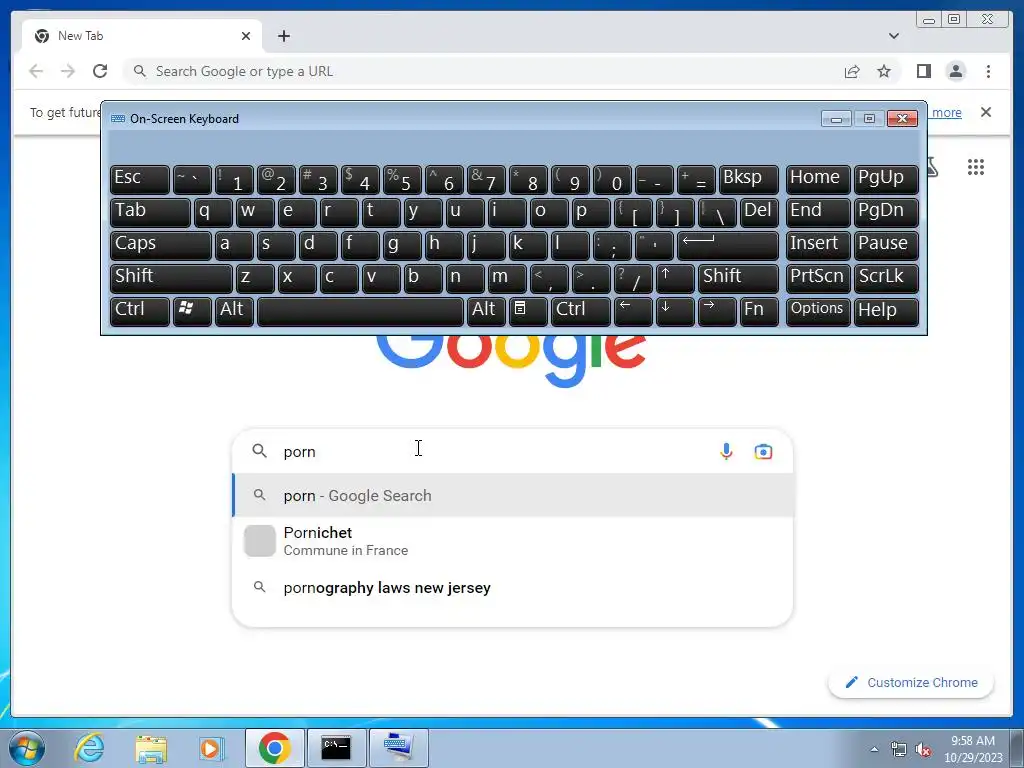This screenshot has width=1024, height=768.
Task: Start voice search microphone
Action: [x=726, y=451]
